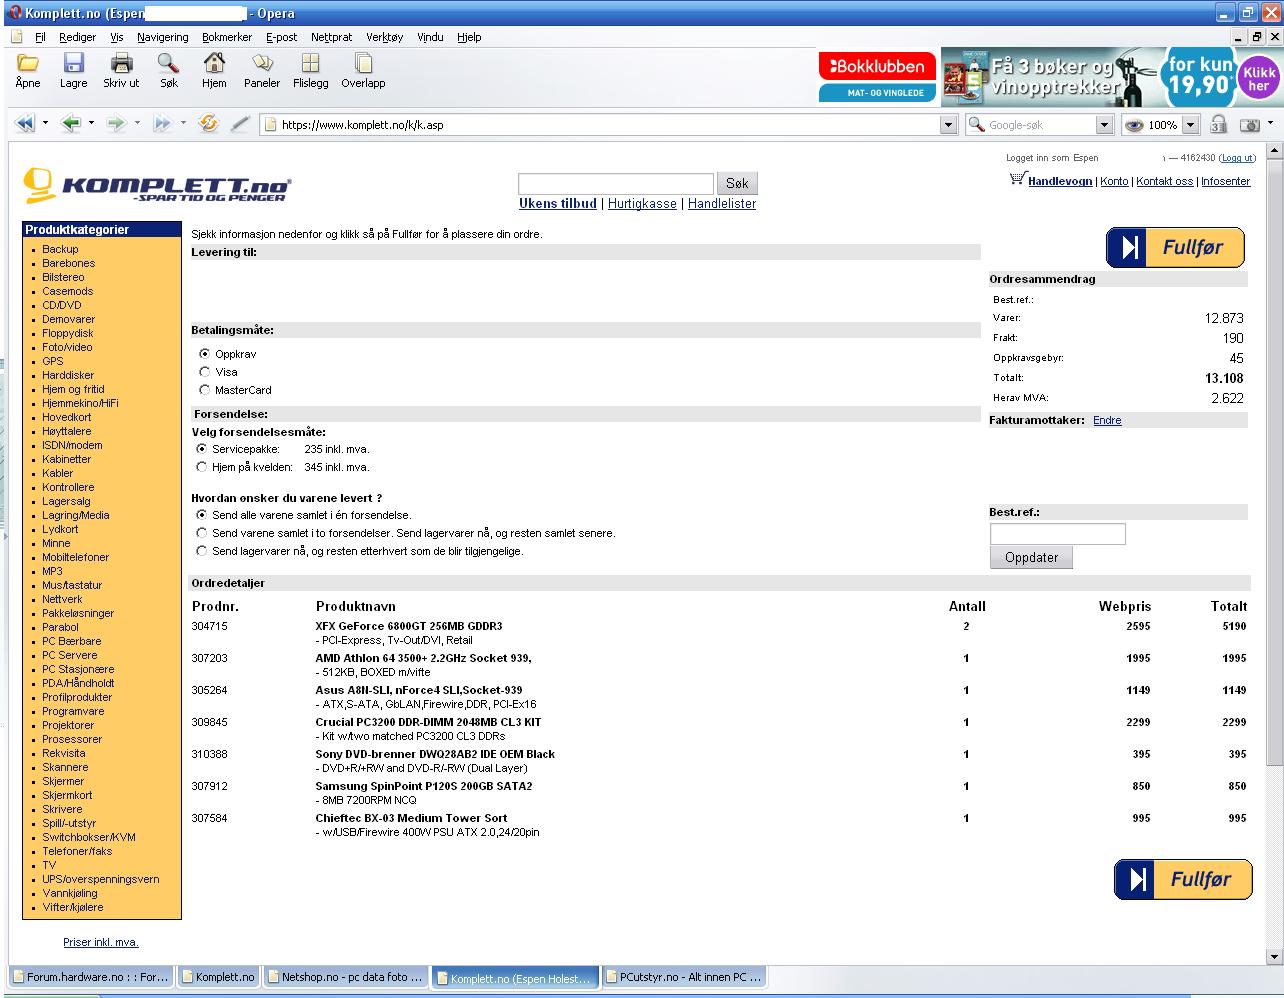Expand the fast-forward dropdown arrow
Screen dimensions: 1284x998
point(183,124)
